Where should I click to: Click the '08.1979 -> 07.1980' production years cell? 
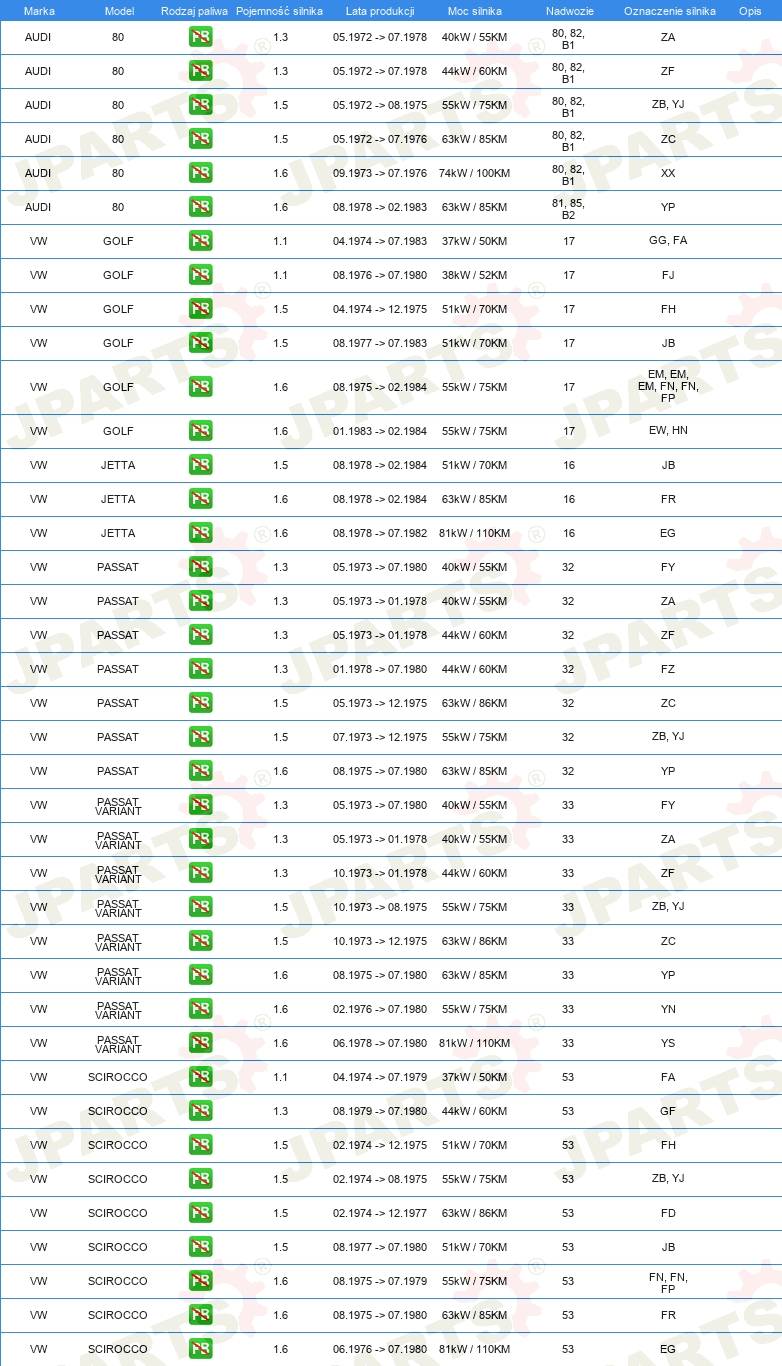(x=380, y=1111)
